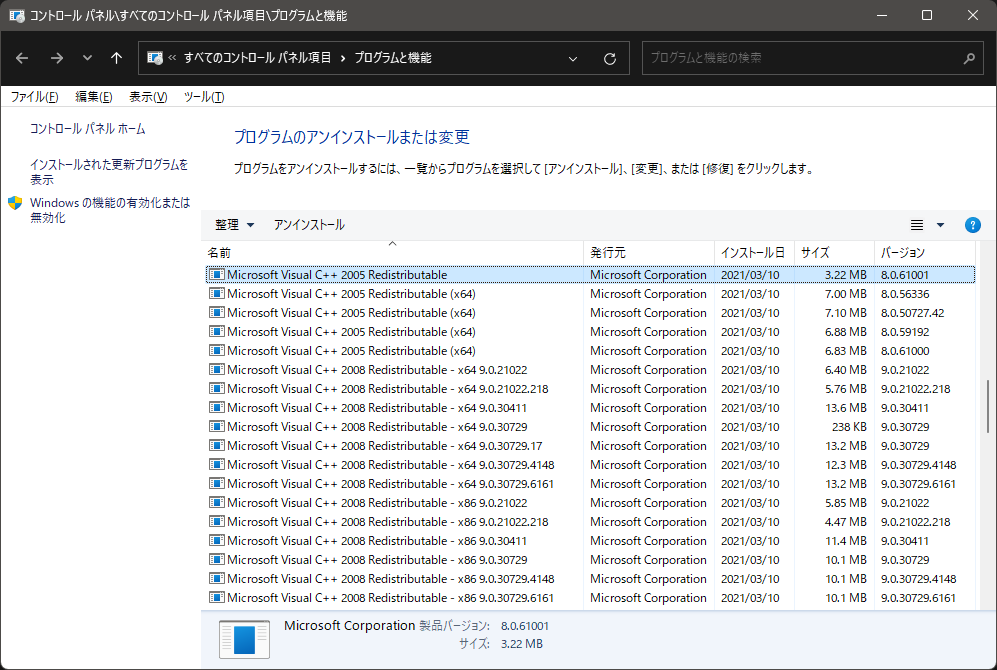This screenshot has width=997, height=670.
Task: Refresh the programs list
Action: pyautogui.click(x=610, y=58)
